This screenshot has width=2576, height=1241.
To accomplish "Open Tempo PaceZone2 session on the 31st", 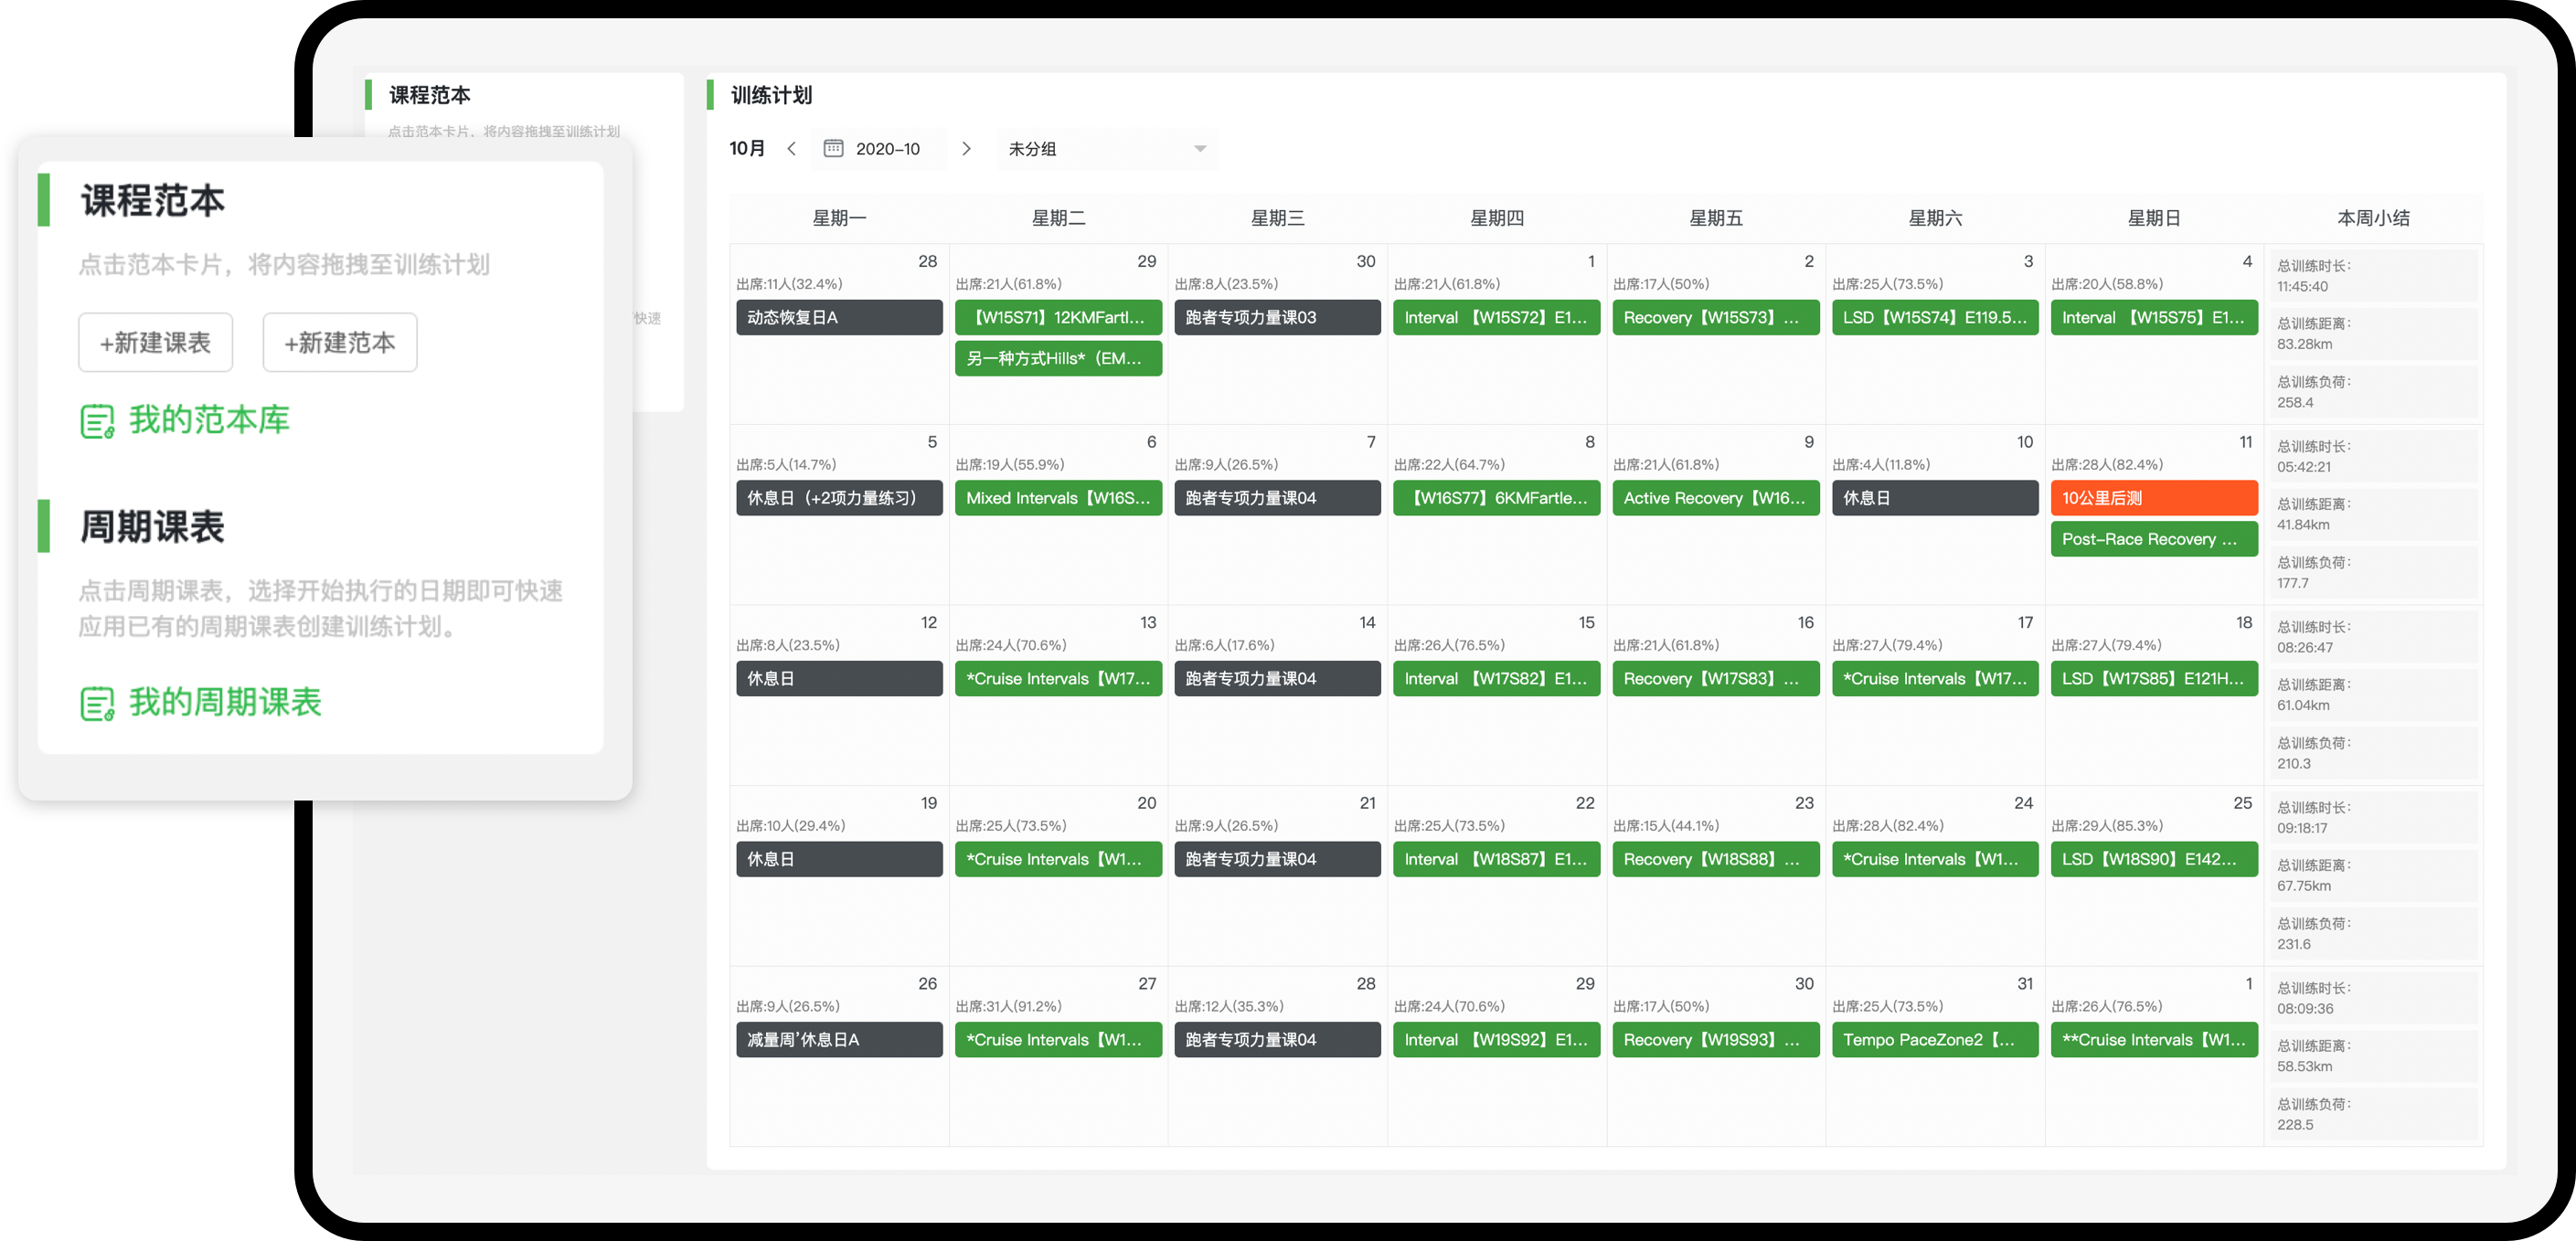I will pos(1934,1040).
